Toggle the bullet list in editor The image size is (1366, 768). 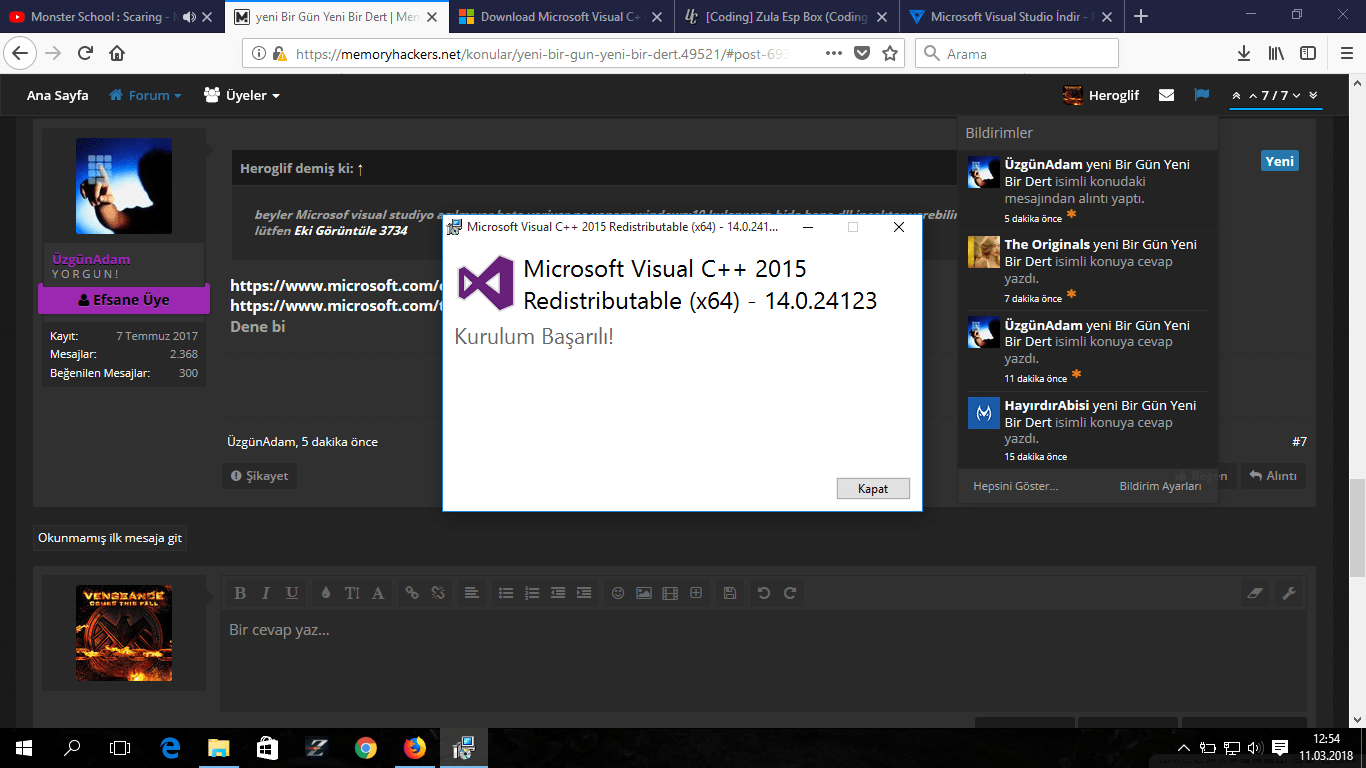[x=506, y=593]
